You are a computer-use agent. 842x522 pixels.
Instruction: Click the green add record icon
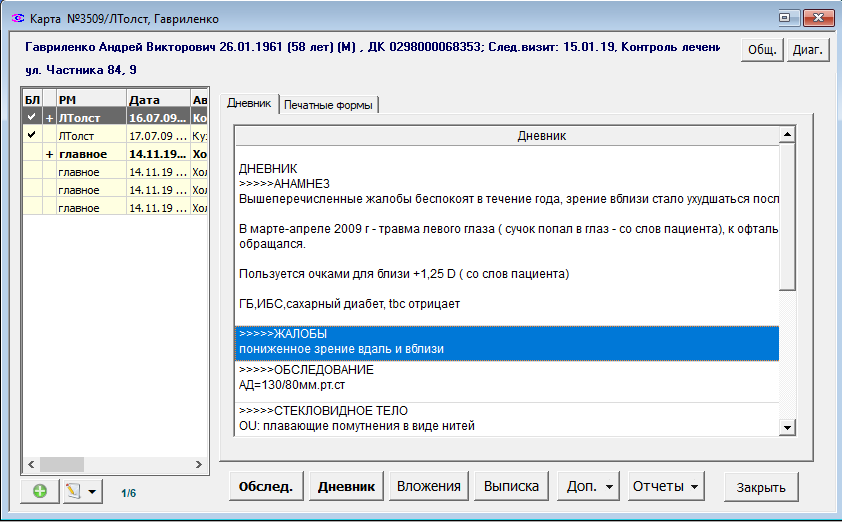[x=39, y=491]
